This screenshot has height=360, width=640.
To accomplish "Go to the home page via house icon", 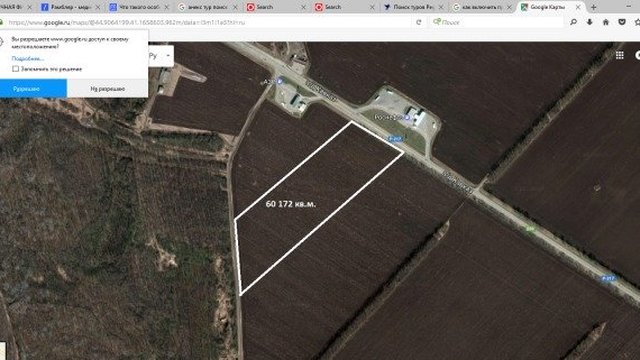I will (606, 22).
